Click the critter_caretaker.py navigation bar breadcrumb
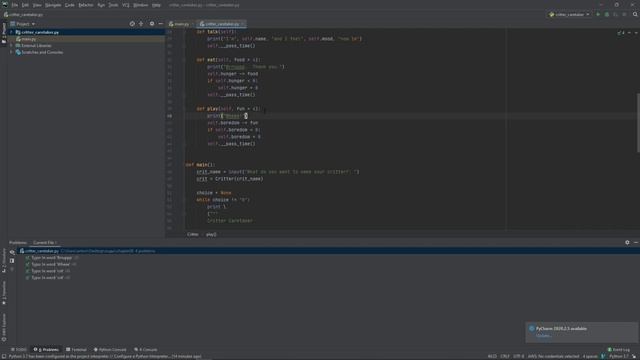The height and width of the screenshot is (360, 640). click(24, 15)
